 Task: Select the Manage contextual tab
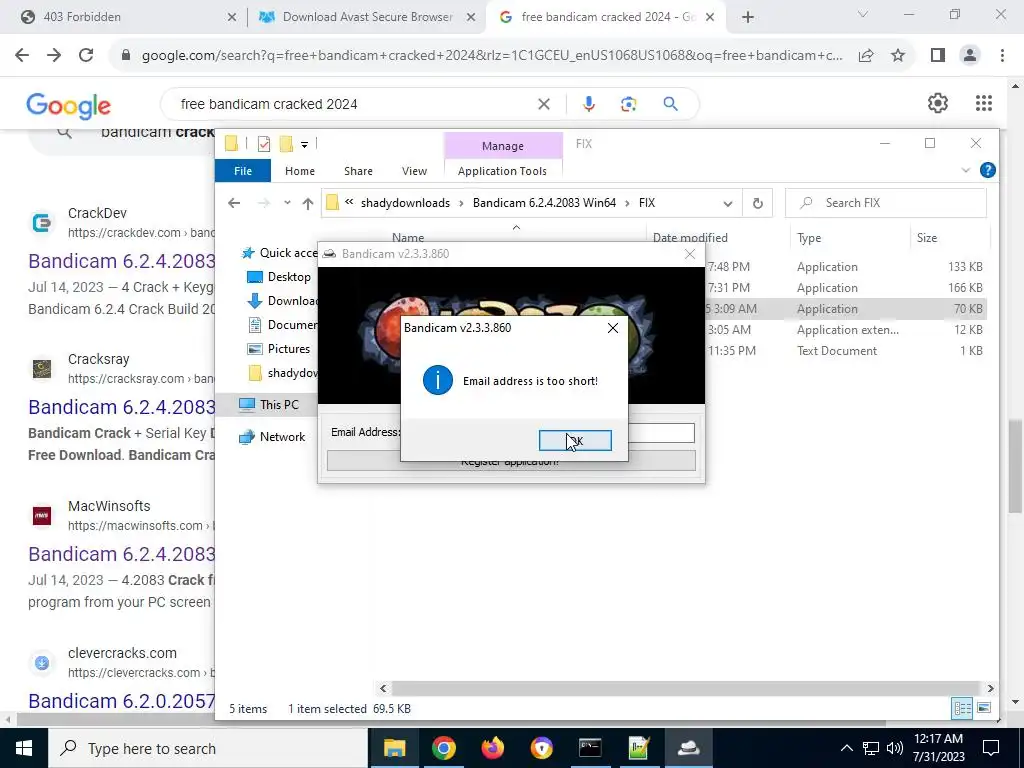503,146
